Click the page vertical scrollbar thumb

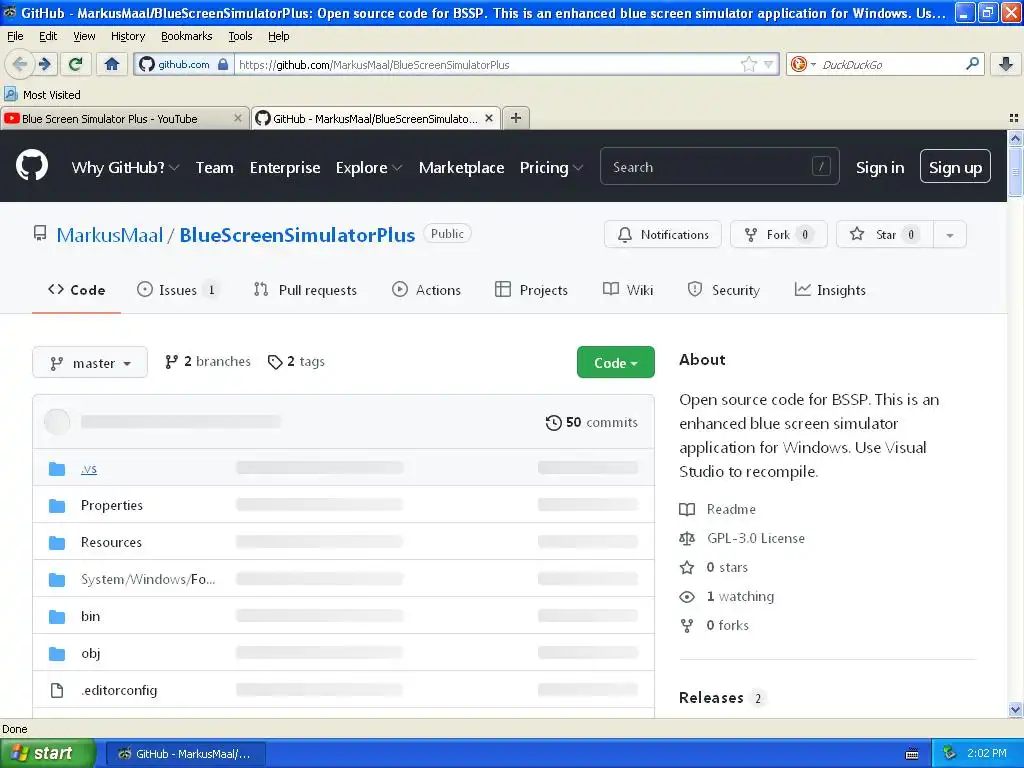(x=1015, y=171)
